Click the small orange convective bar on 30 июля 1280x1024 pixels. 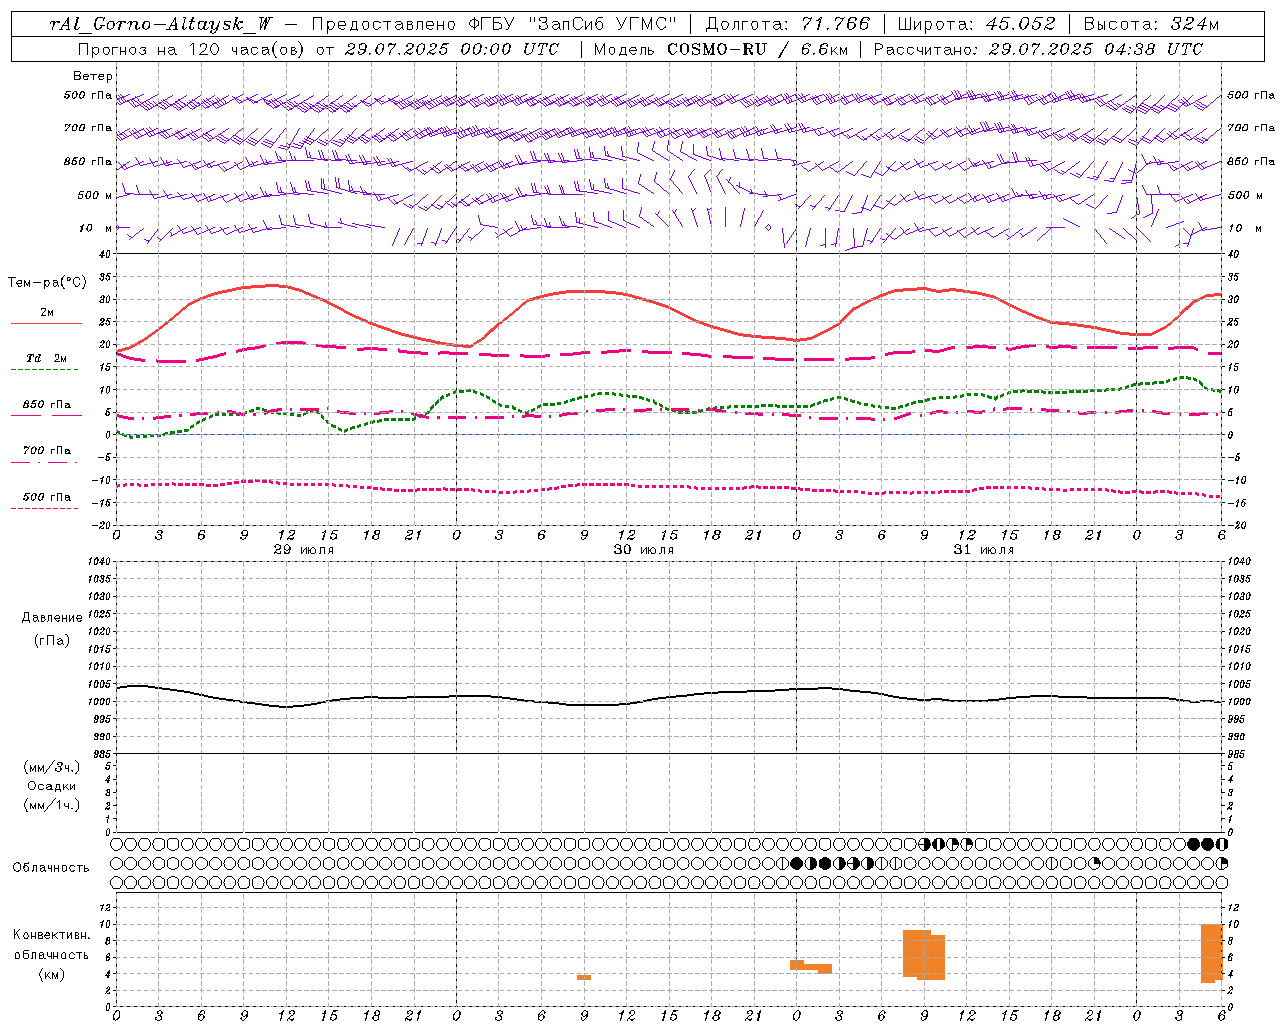(584, 977)
